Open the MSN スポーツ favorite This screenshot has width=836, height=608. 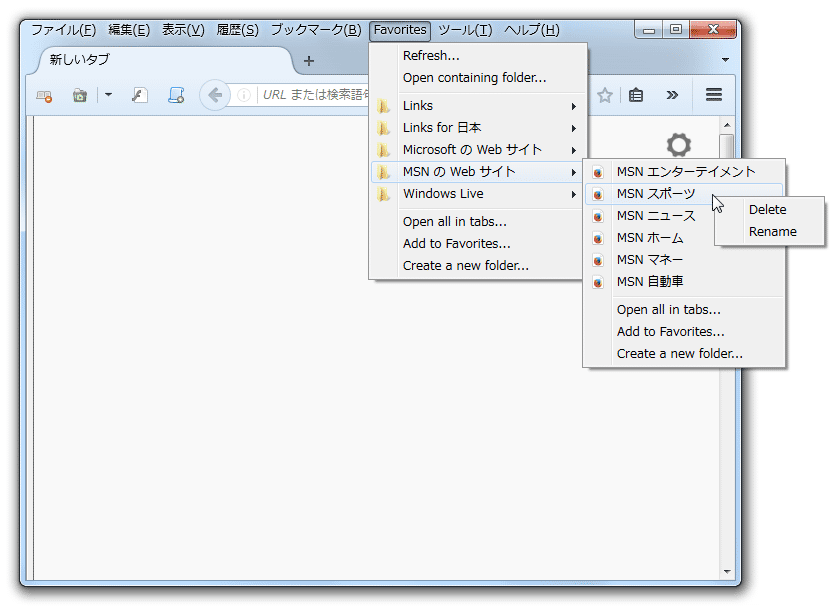(x=684, y=194)
